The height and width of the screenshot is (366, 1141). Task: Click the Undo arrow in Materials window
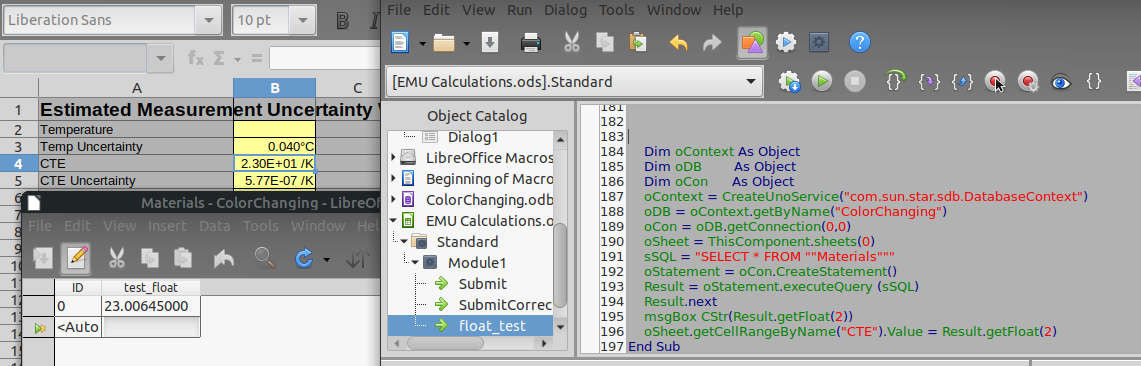(x=223, y=258)
